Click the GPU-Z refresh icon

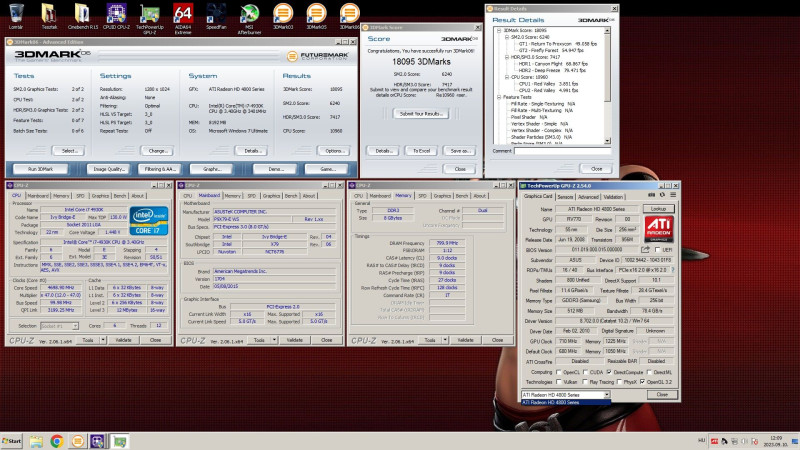(662, 195)
